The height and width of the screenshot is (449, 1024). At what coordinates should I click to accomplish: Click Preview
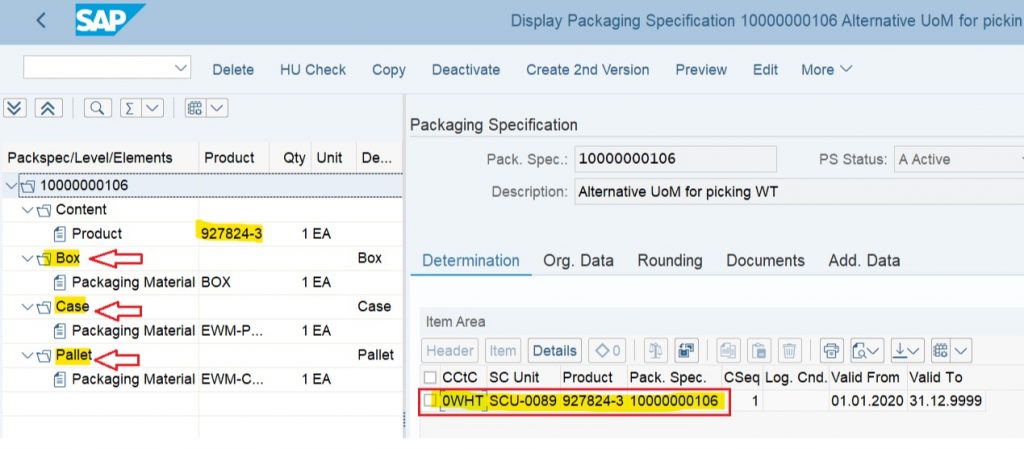coord(701,70)
